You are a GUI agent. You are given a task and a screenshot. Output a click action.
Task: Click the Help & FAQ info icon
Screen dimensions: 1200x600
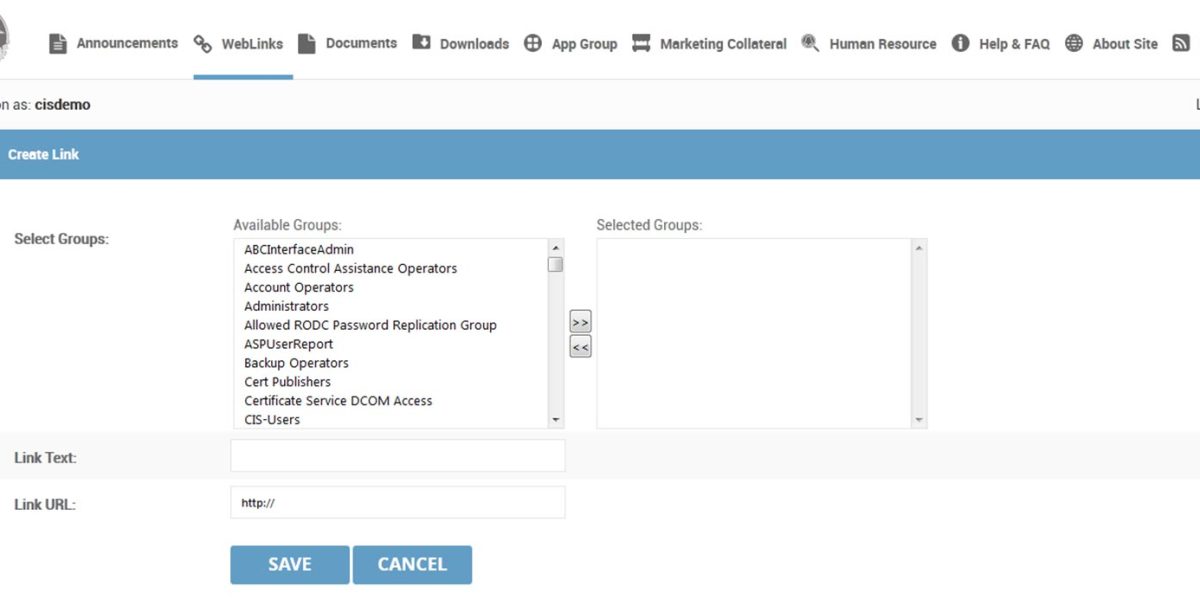960,42
